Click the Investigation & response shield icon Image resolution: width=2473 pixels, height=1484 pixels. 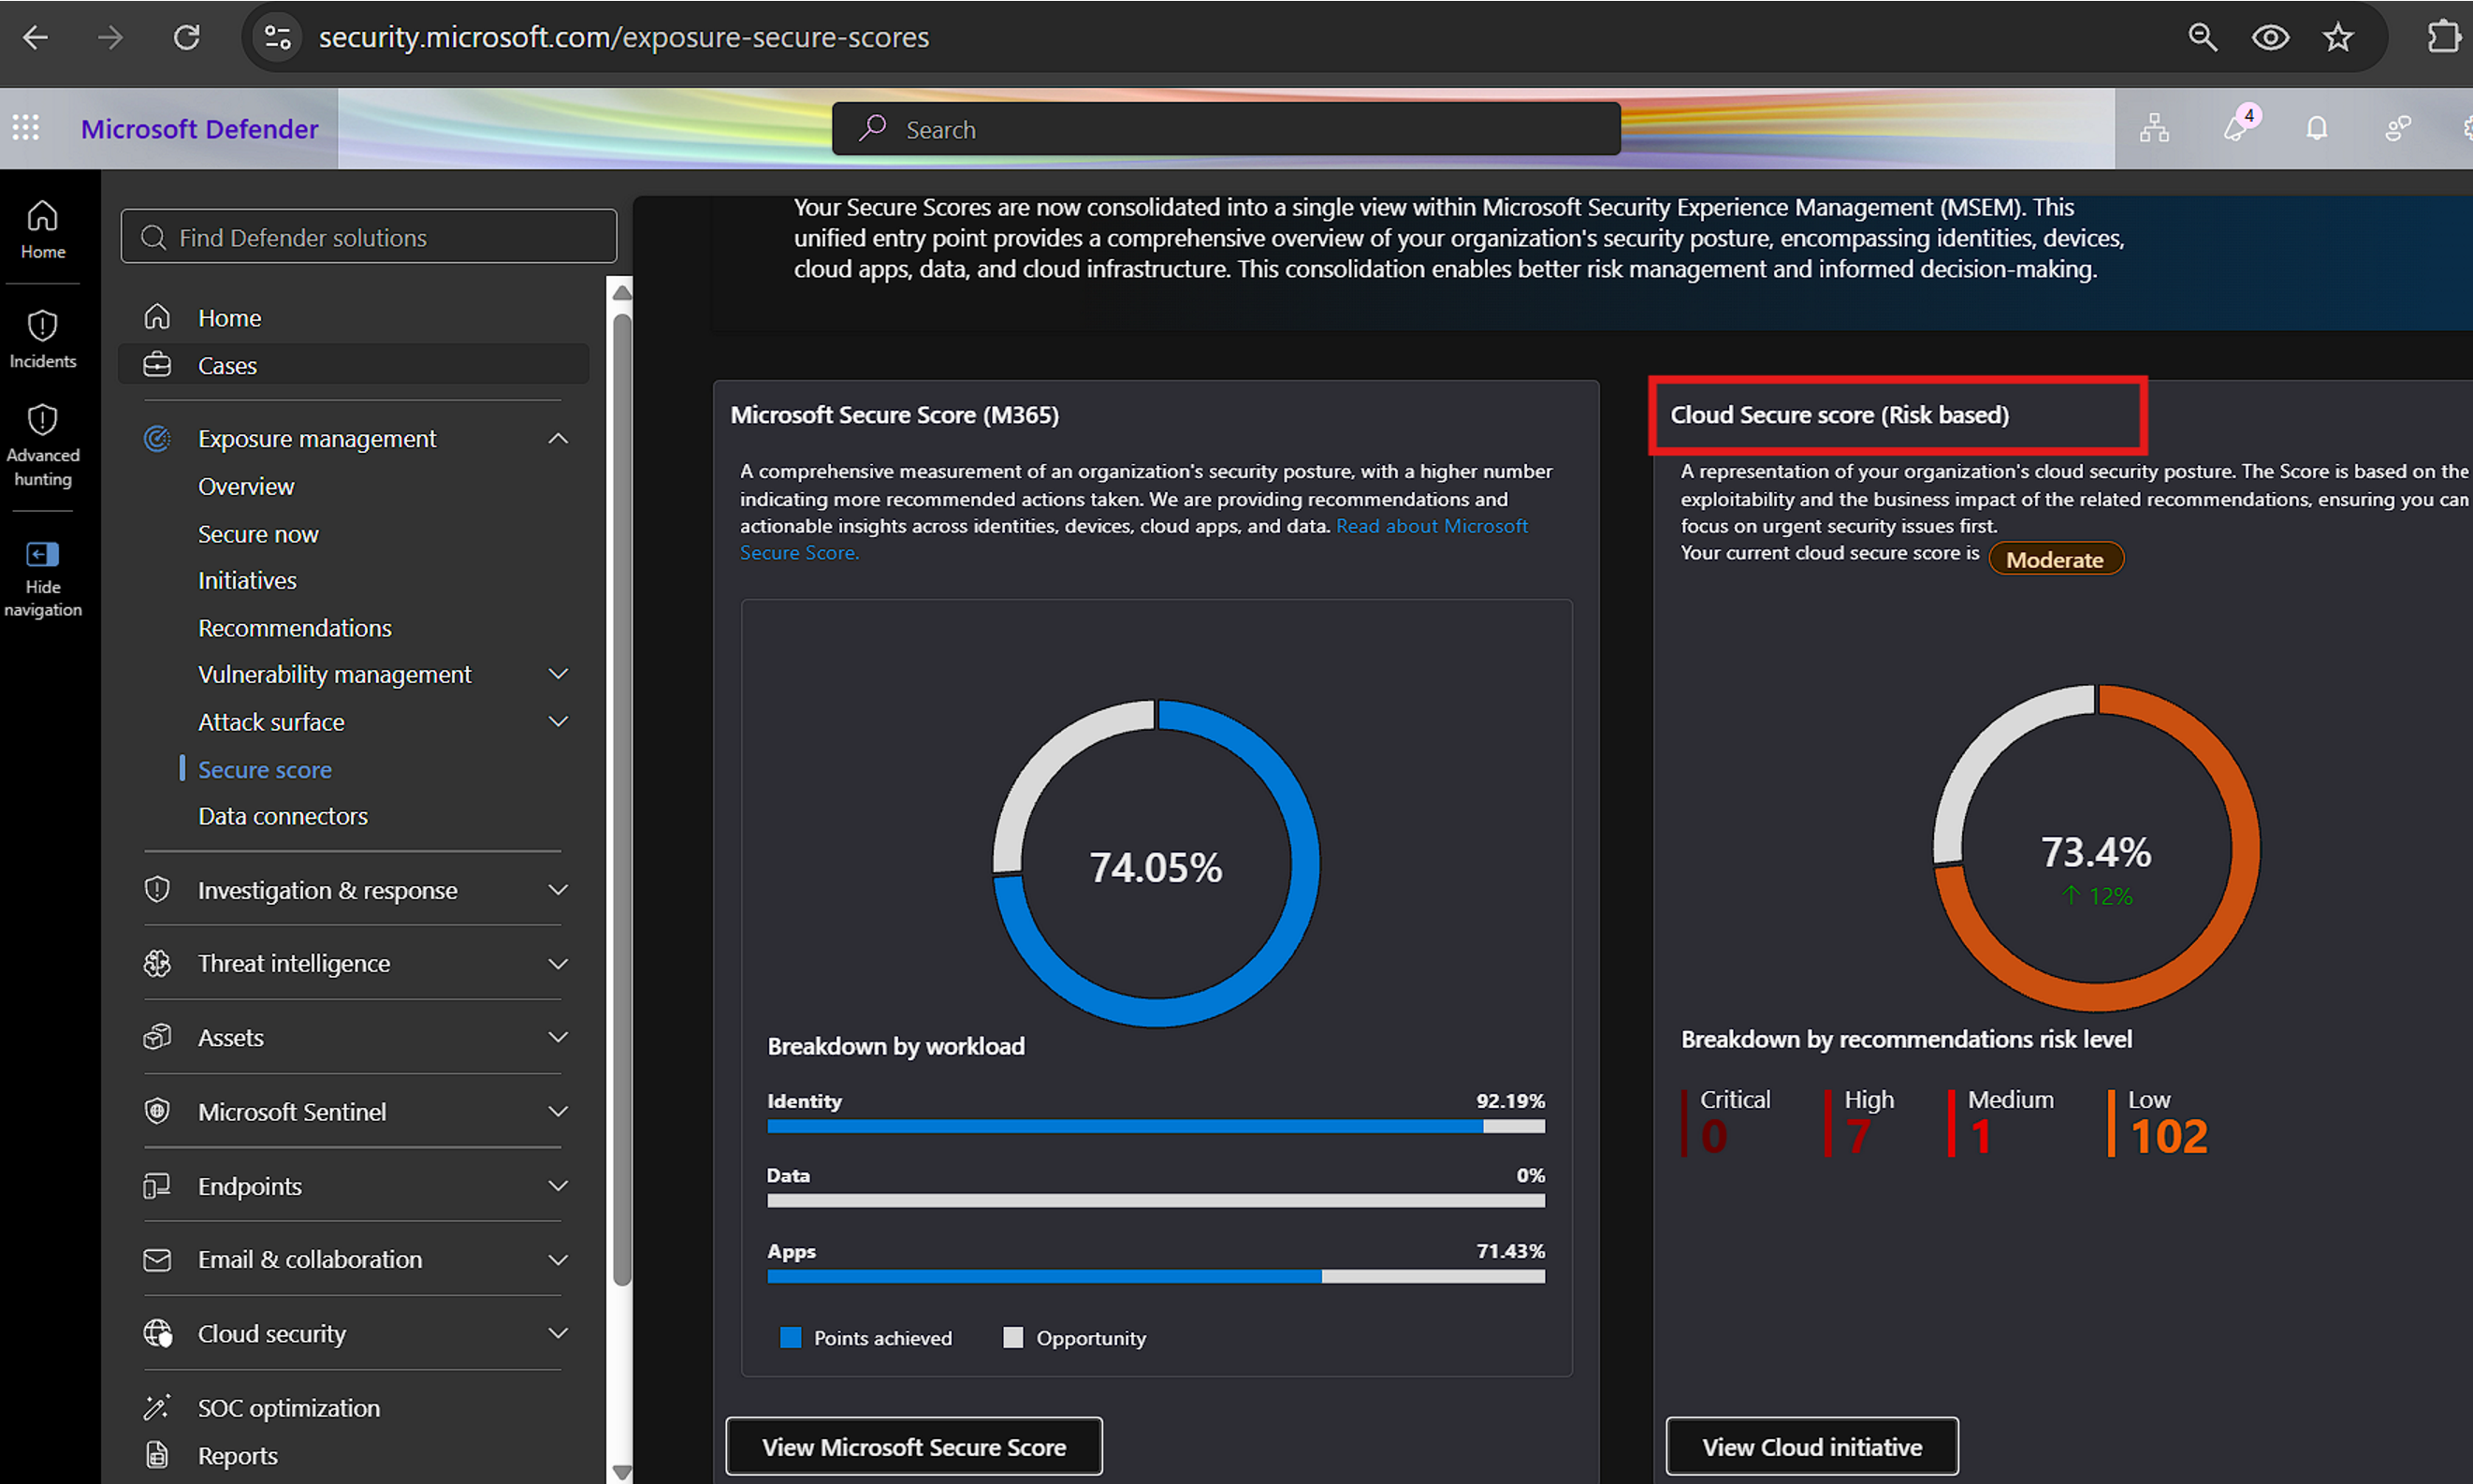157,890
